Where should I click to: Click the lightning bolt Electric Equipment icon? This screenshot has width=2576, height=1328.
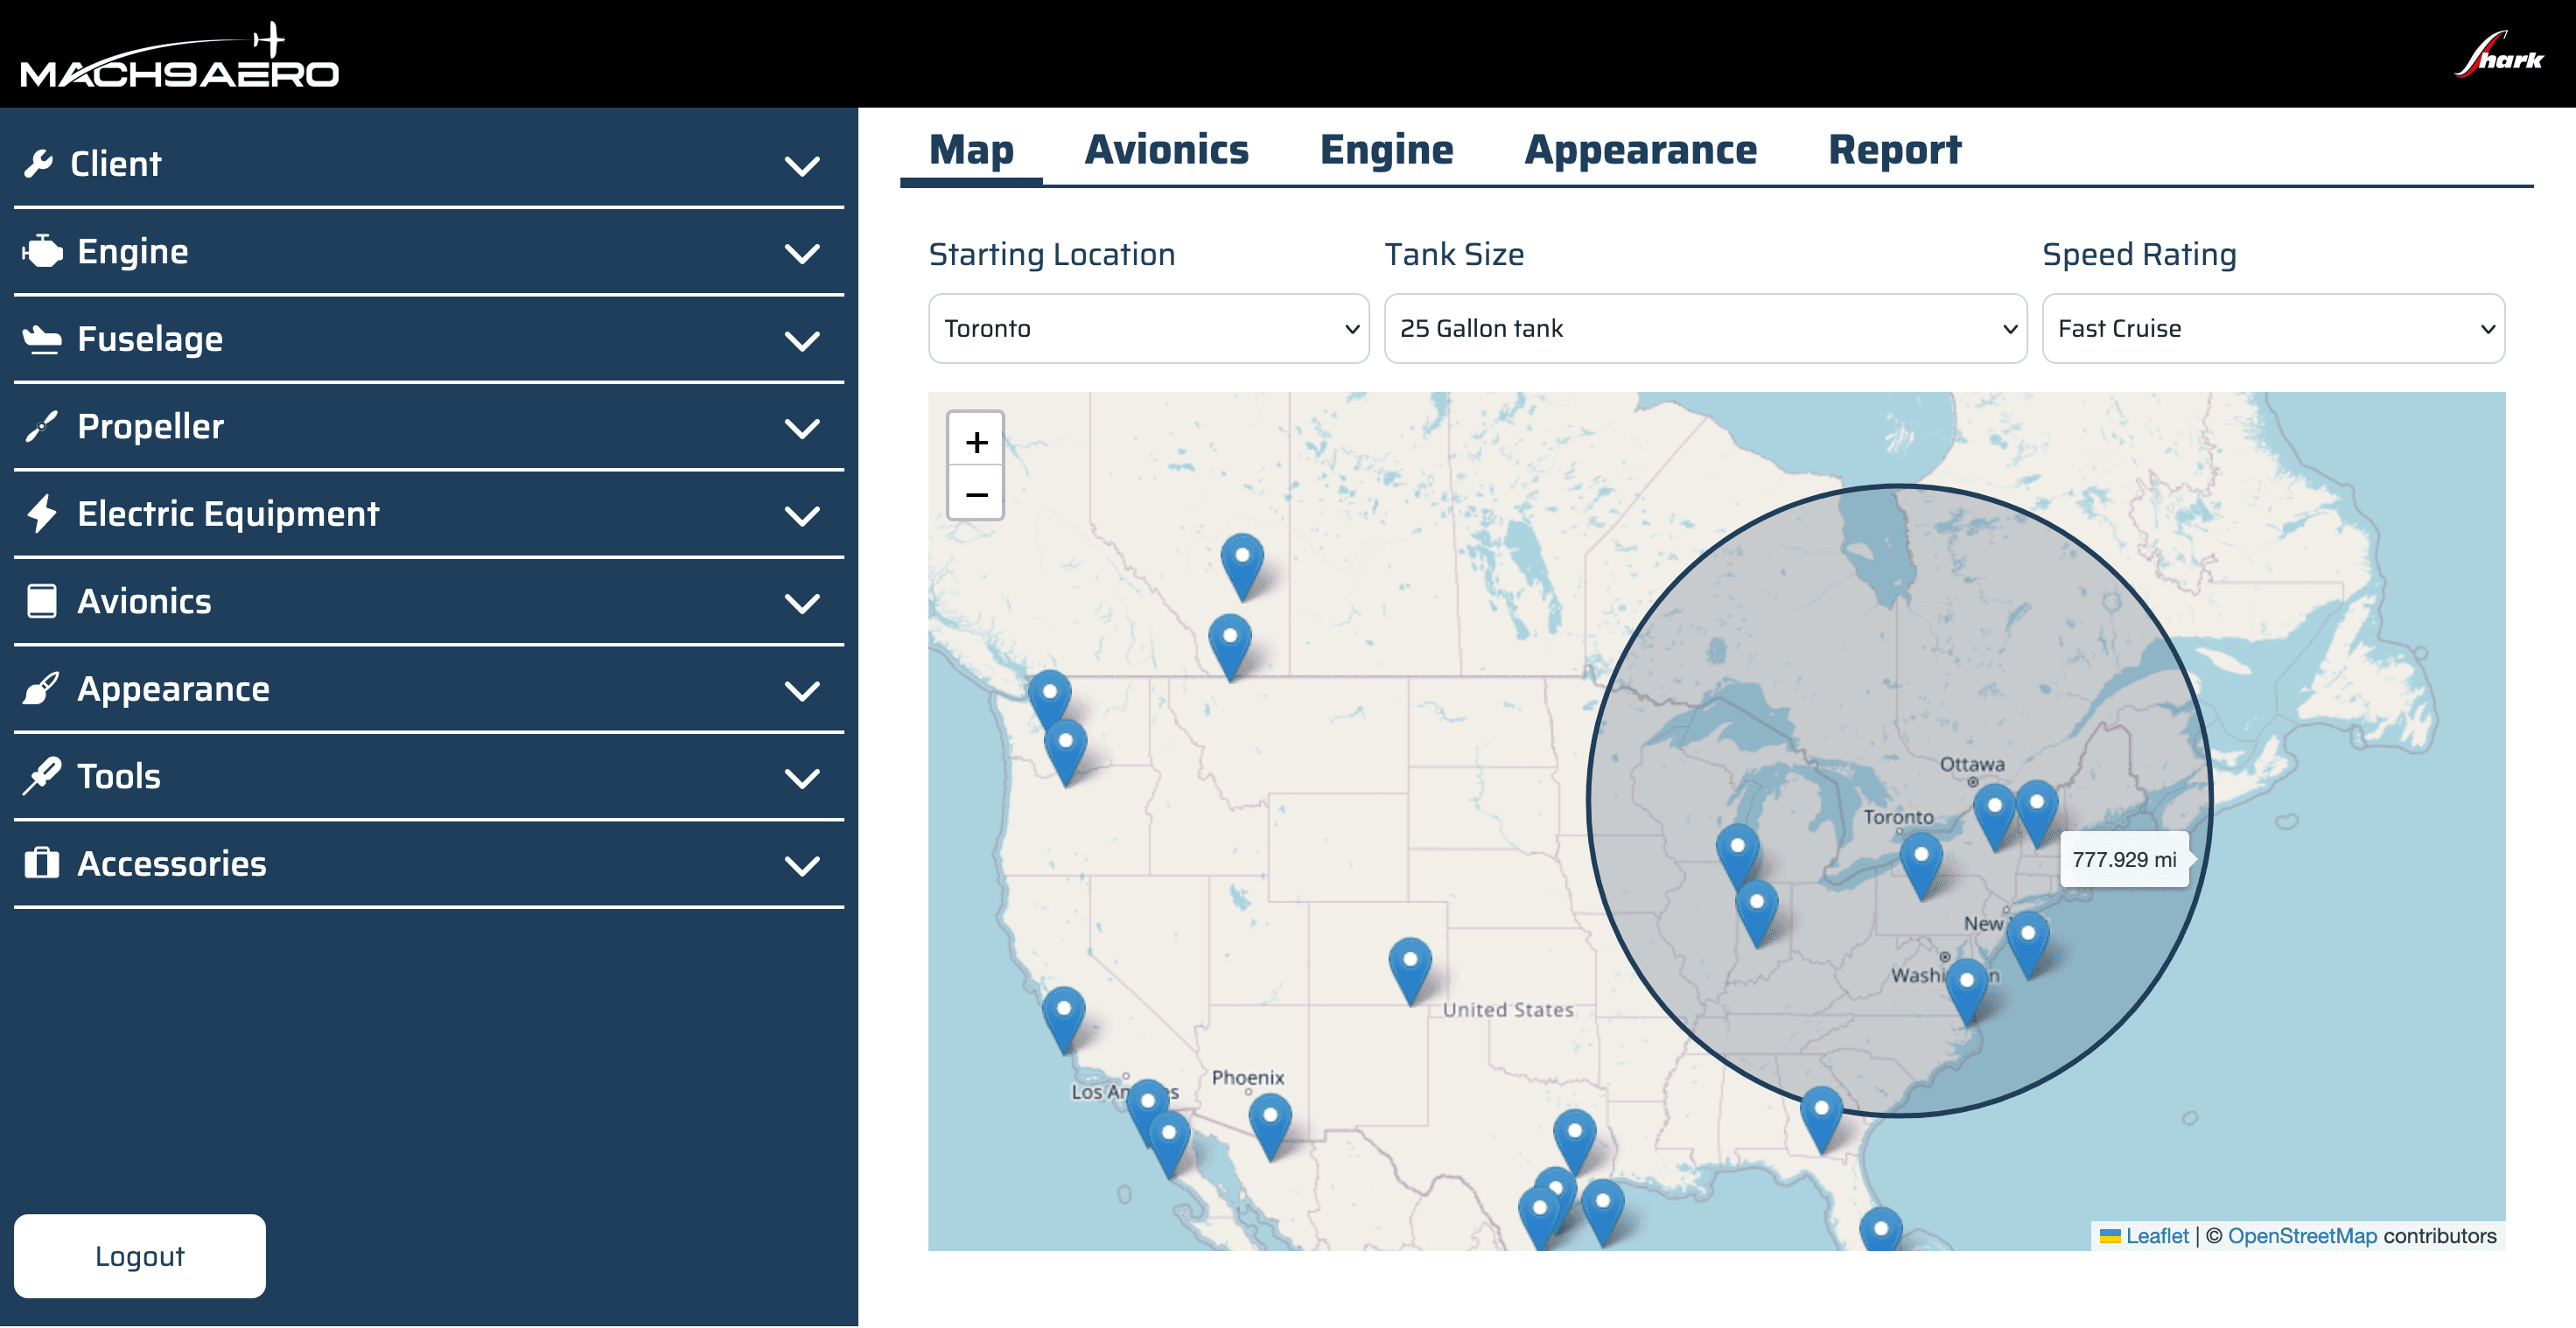[x=42, y=514]
